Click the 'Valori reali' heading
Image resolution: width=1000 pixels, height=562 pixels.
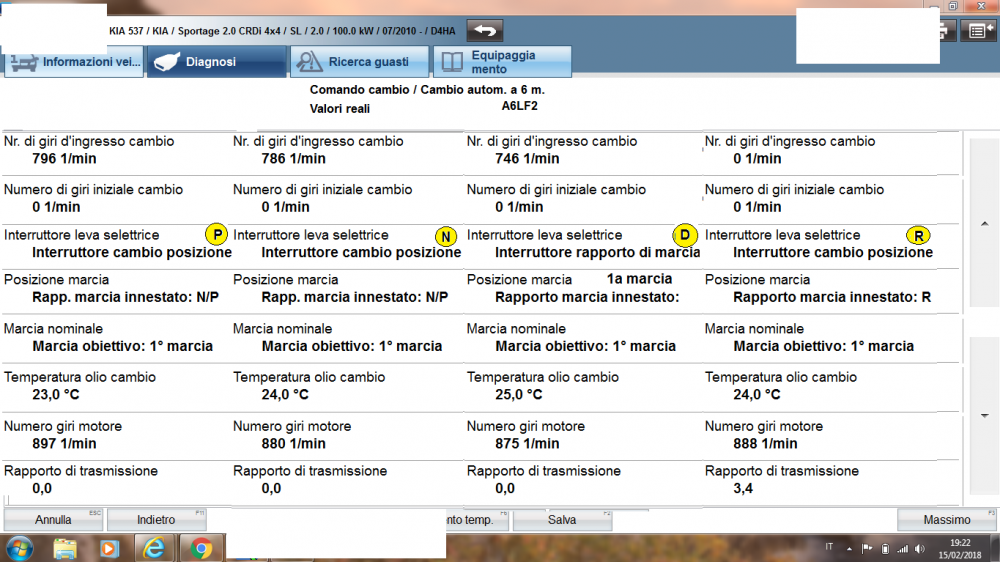point(339,109)
